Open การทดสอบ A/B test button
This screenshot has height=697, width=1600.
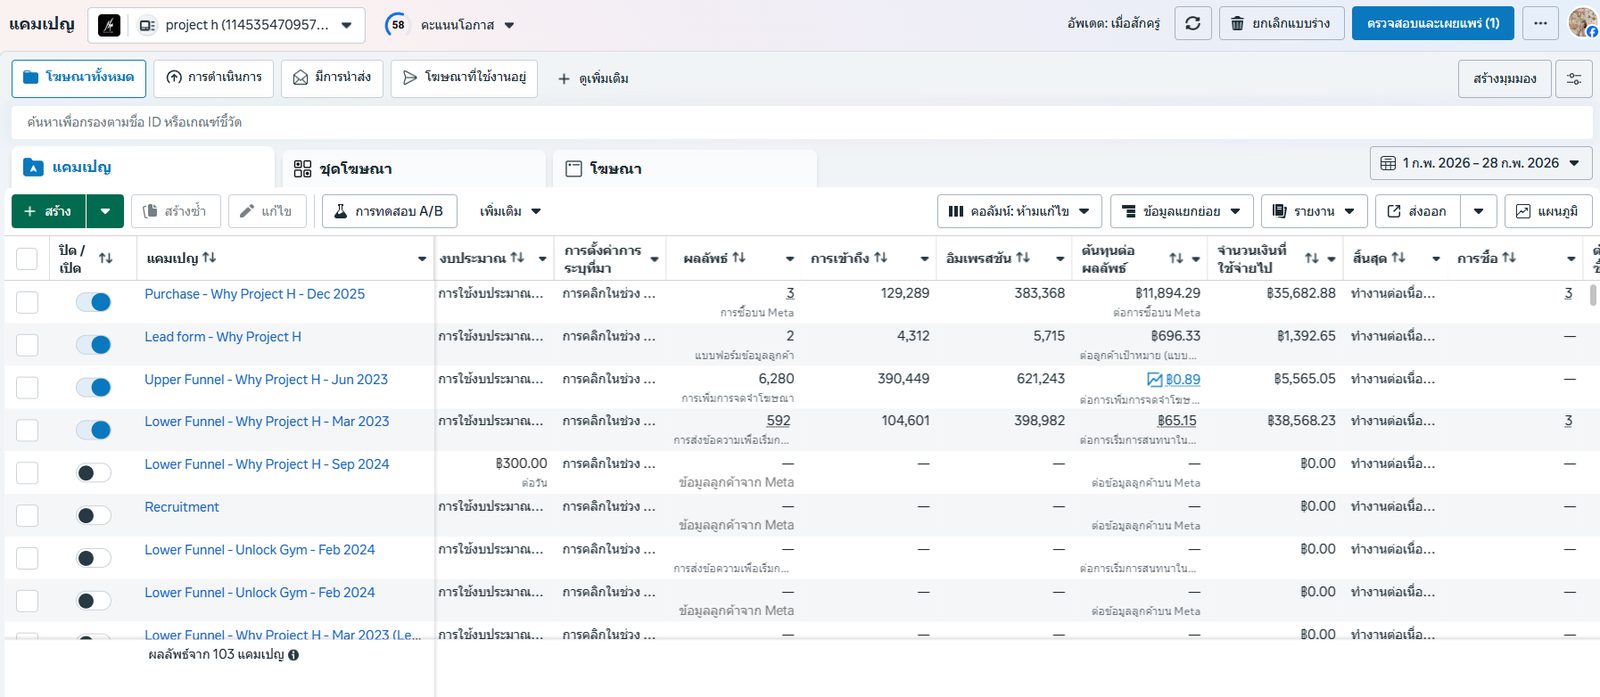[x=389, y=211]
